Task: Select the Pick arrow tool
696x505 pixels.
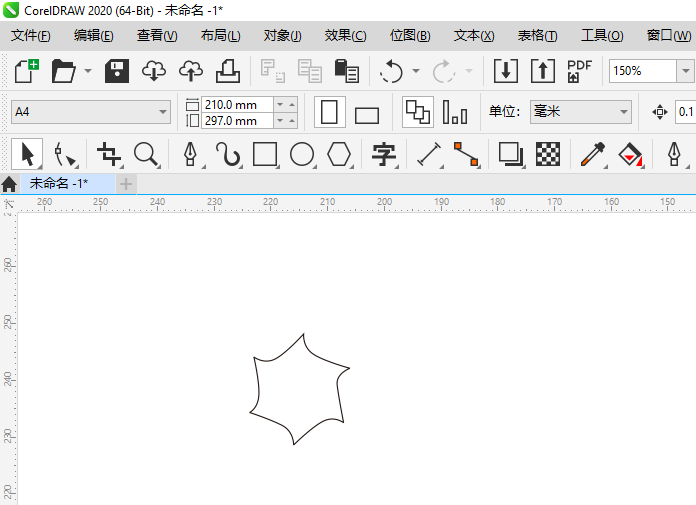Action: tap(27, 154)
